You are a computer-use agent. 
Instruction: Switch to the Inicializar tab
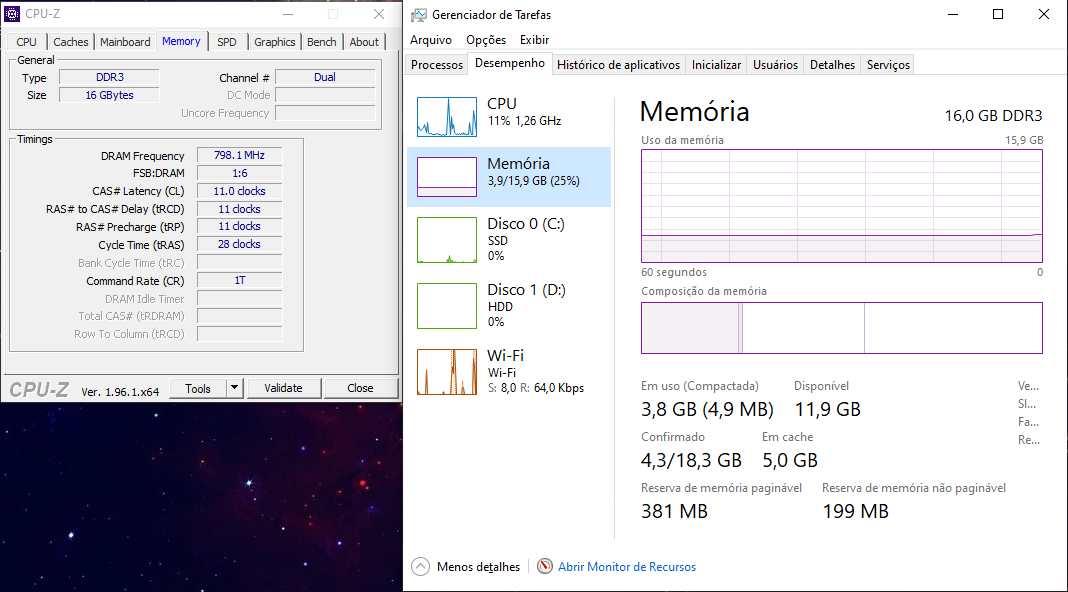717,65
